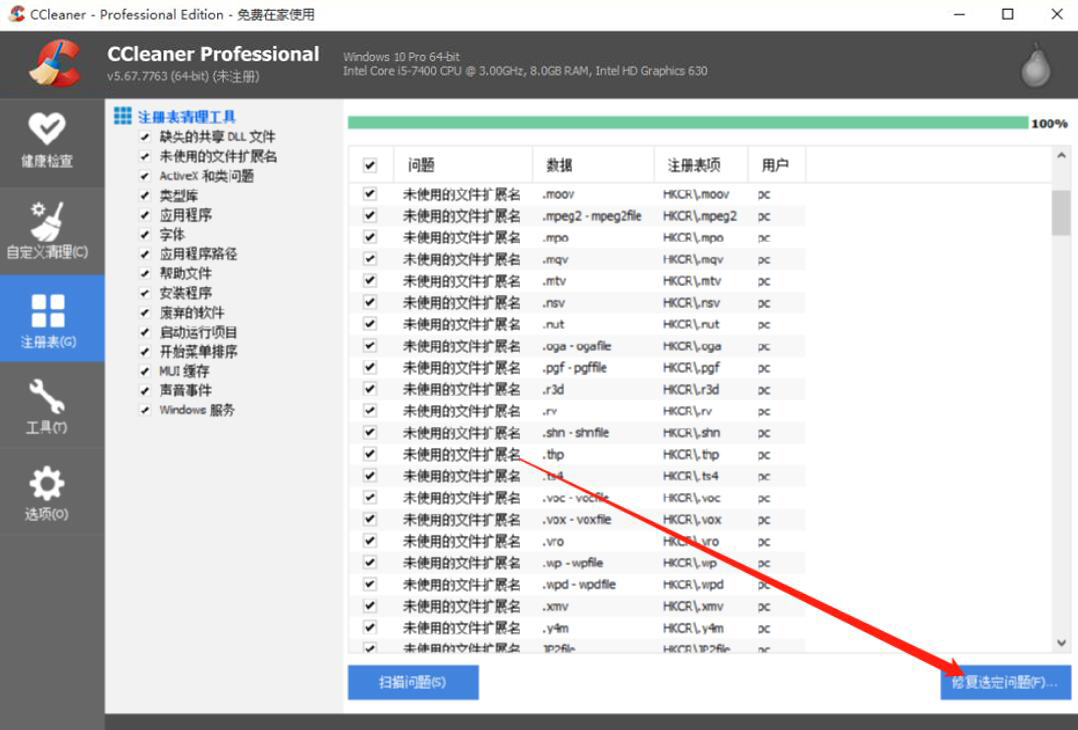The height and width of the screenshot is (730, 1078).
Task: Uncheck the .mpeg2 - mpeg2file row checkbox
Action: tap(370, 215)
